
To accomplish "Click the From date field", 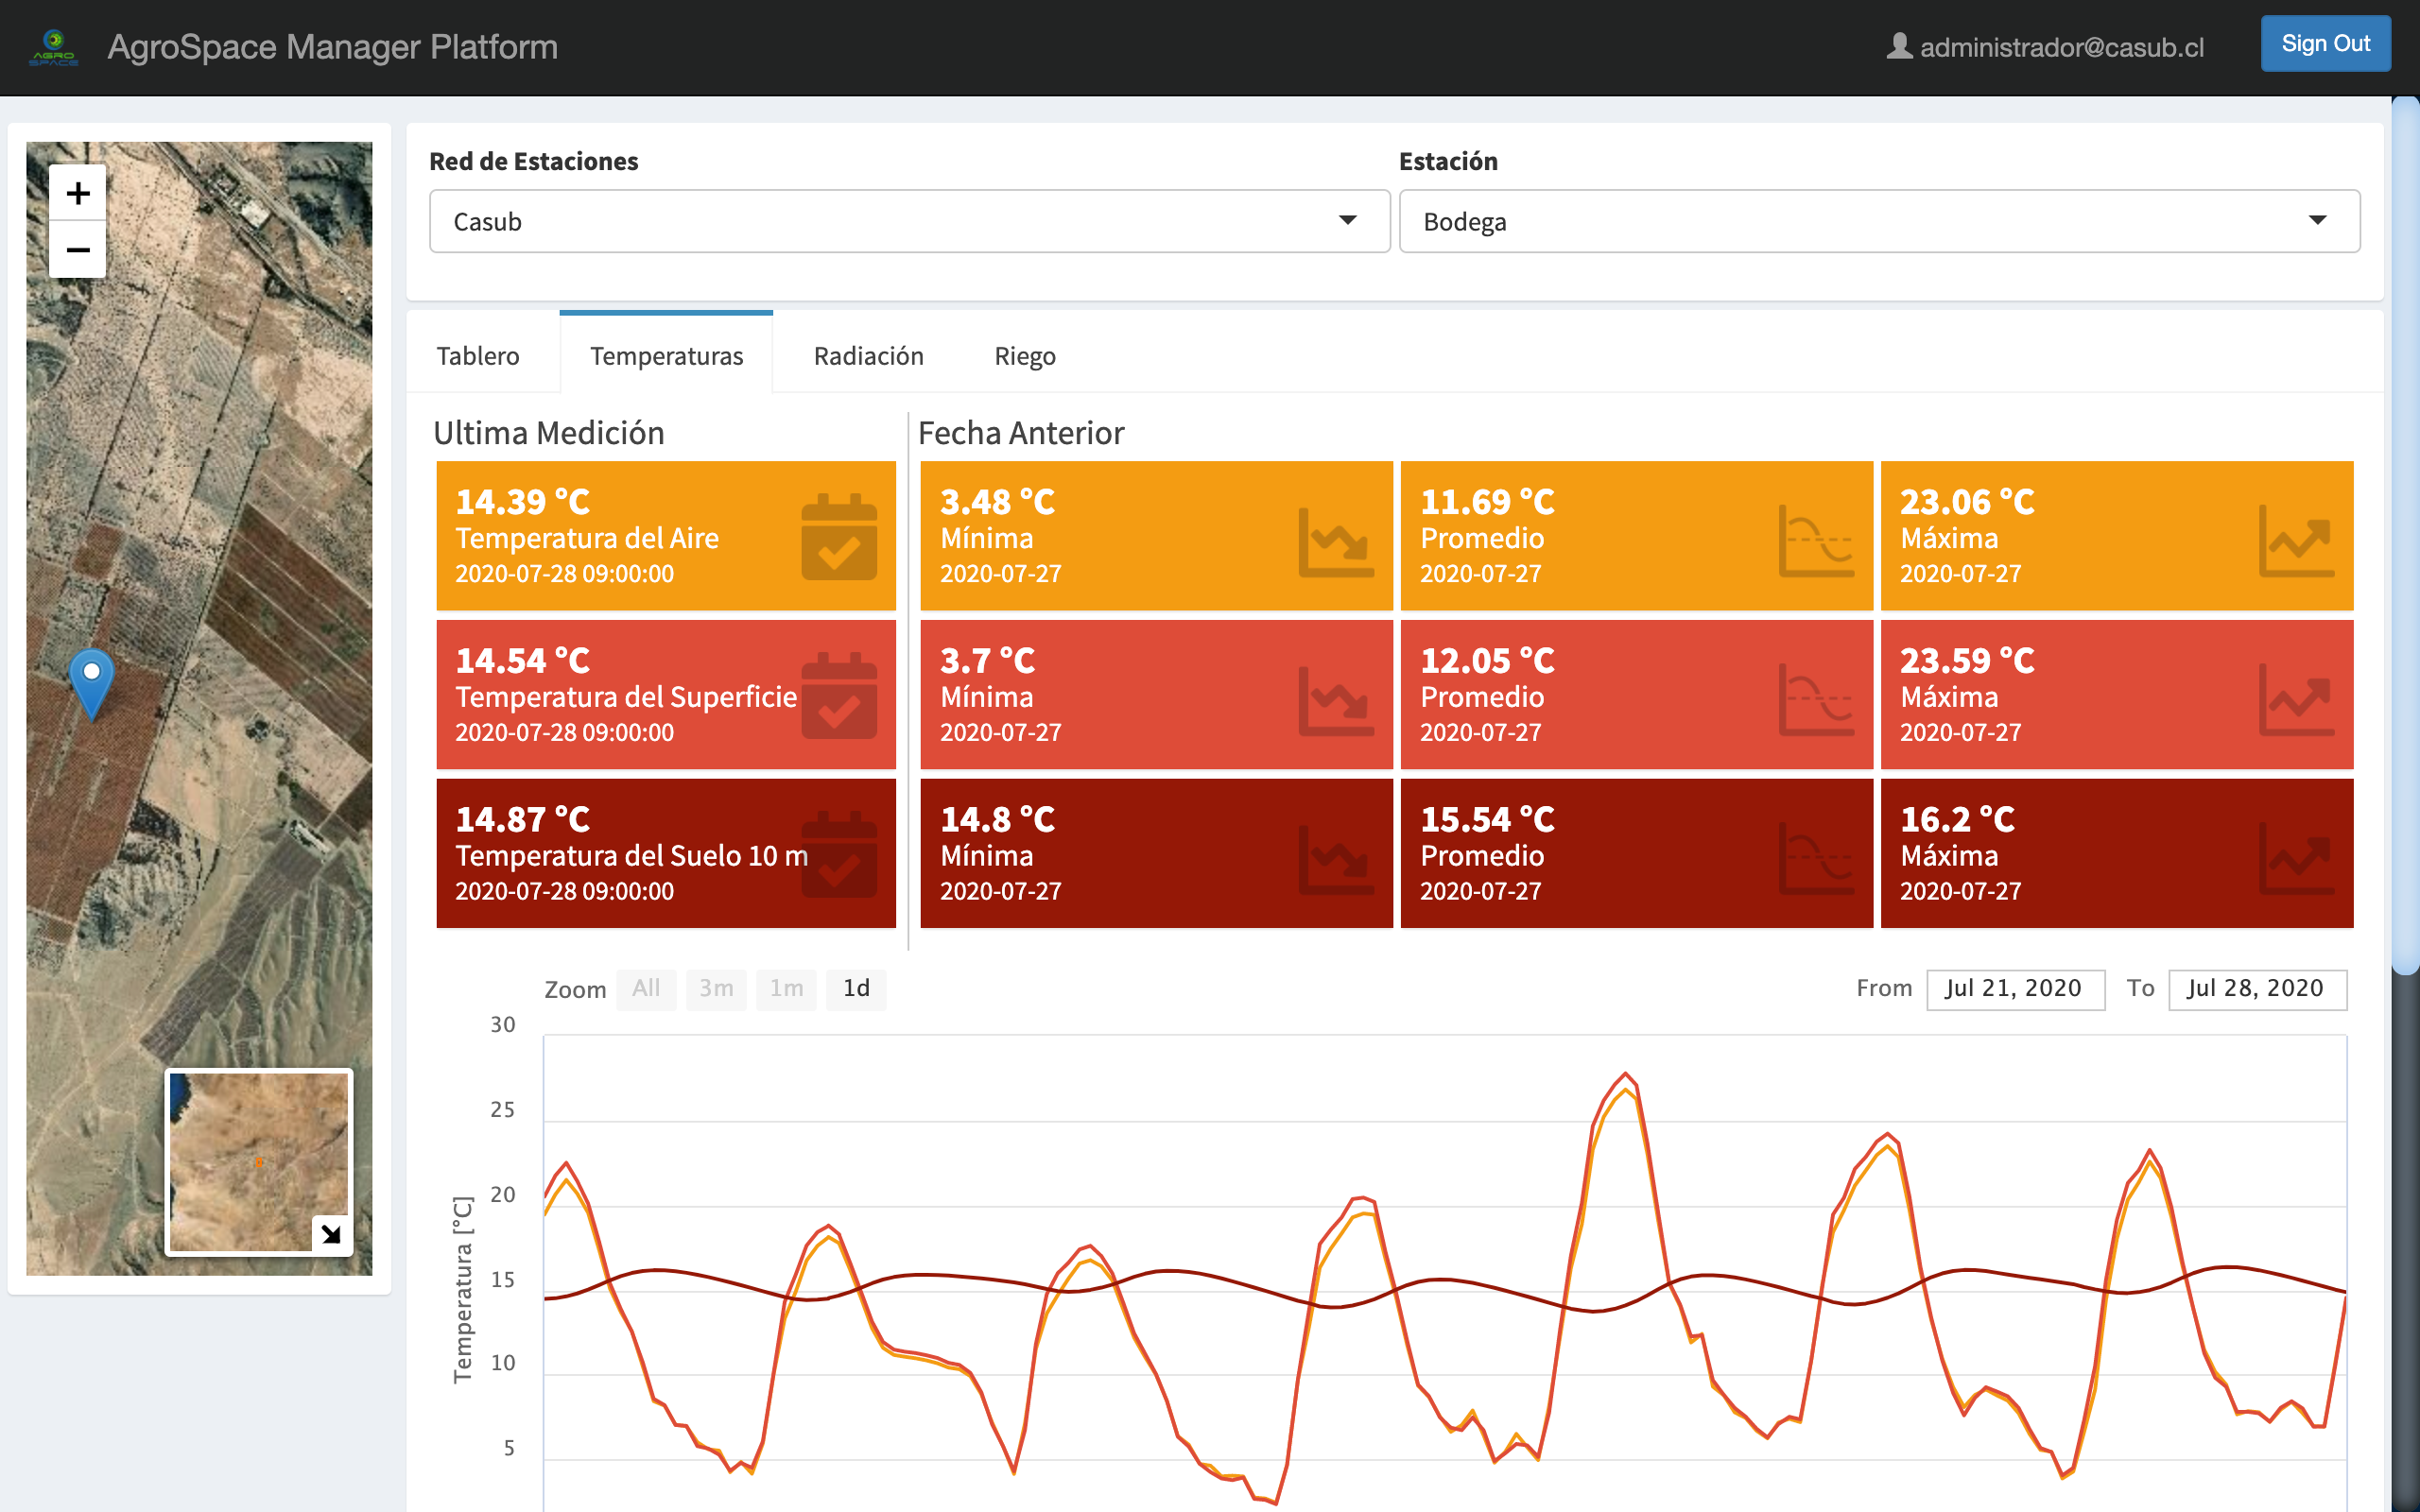I will point(2014,989).
